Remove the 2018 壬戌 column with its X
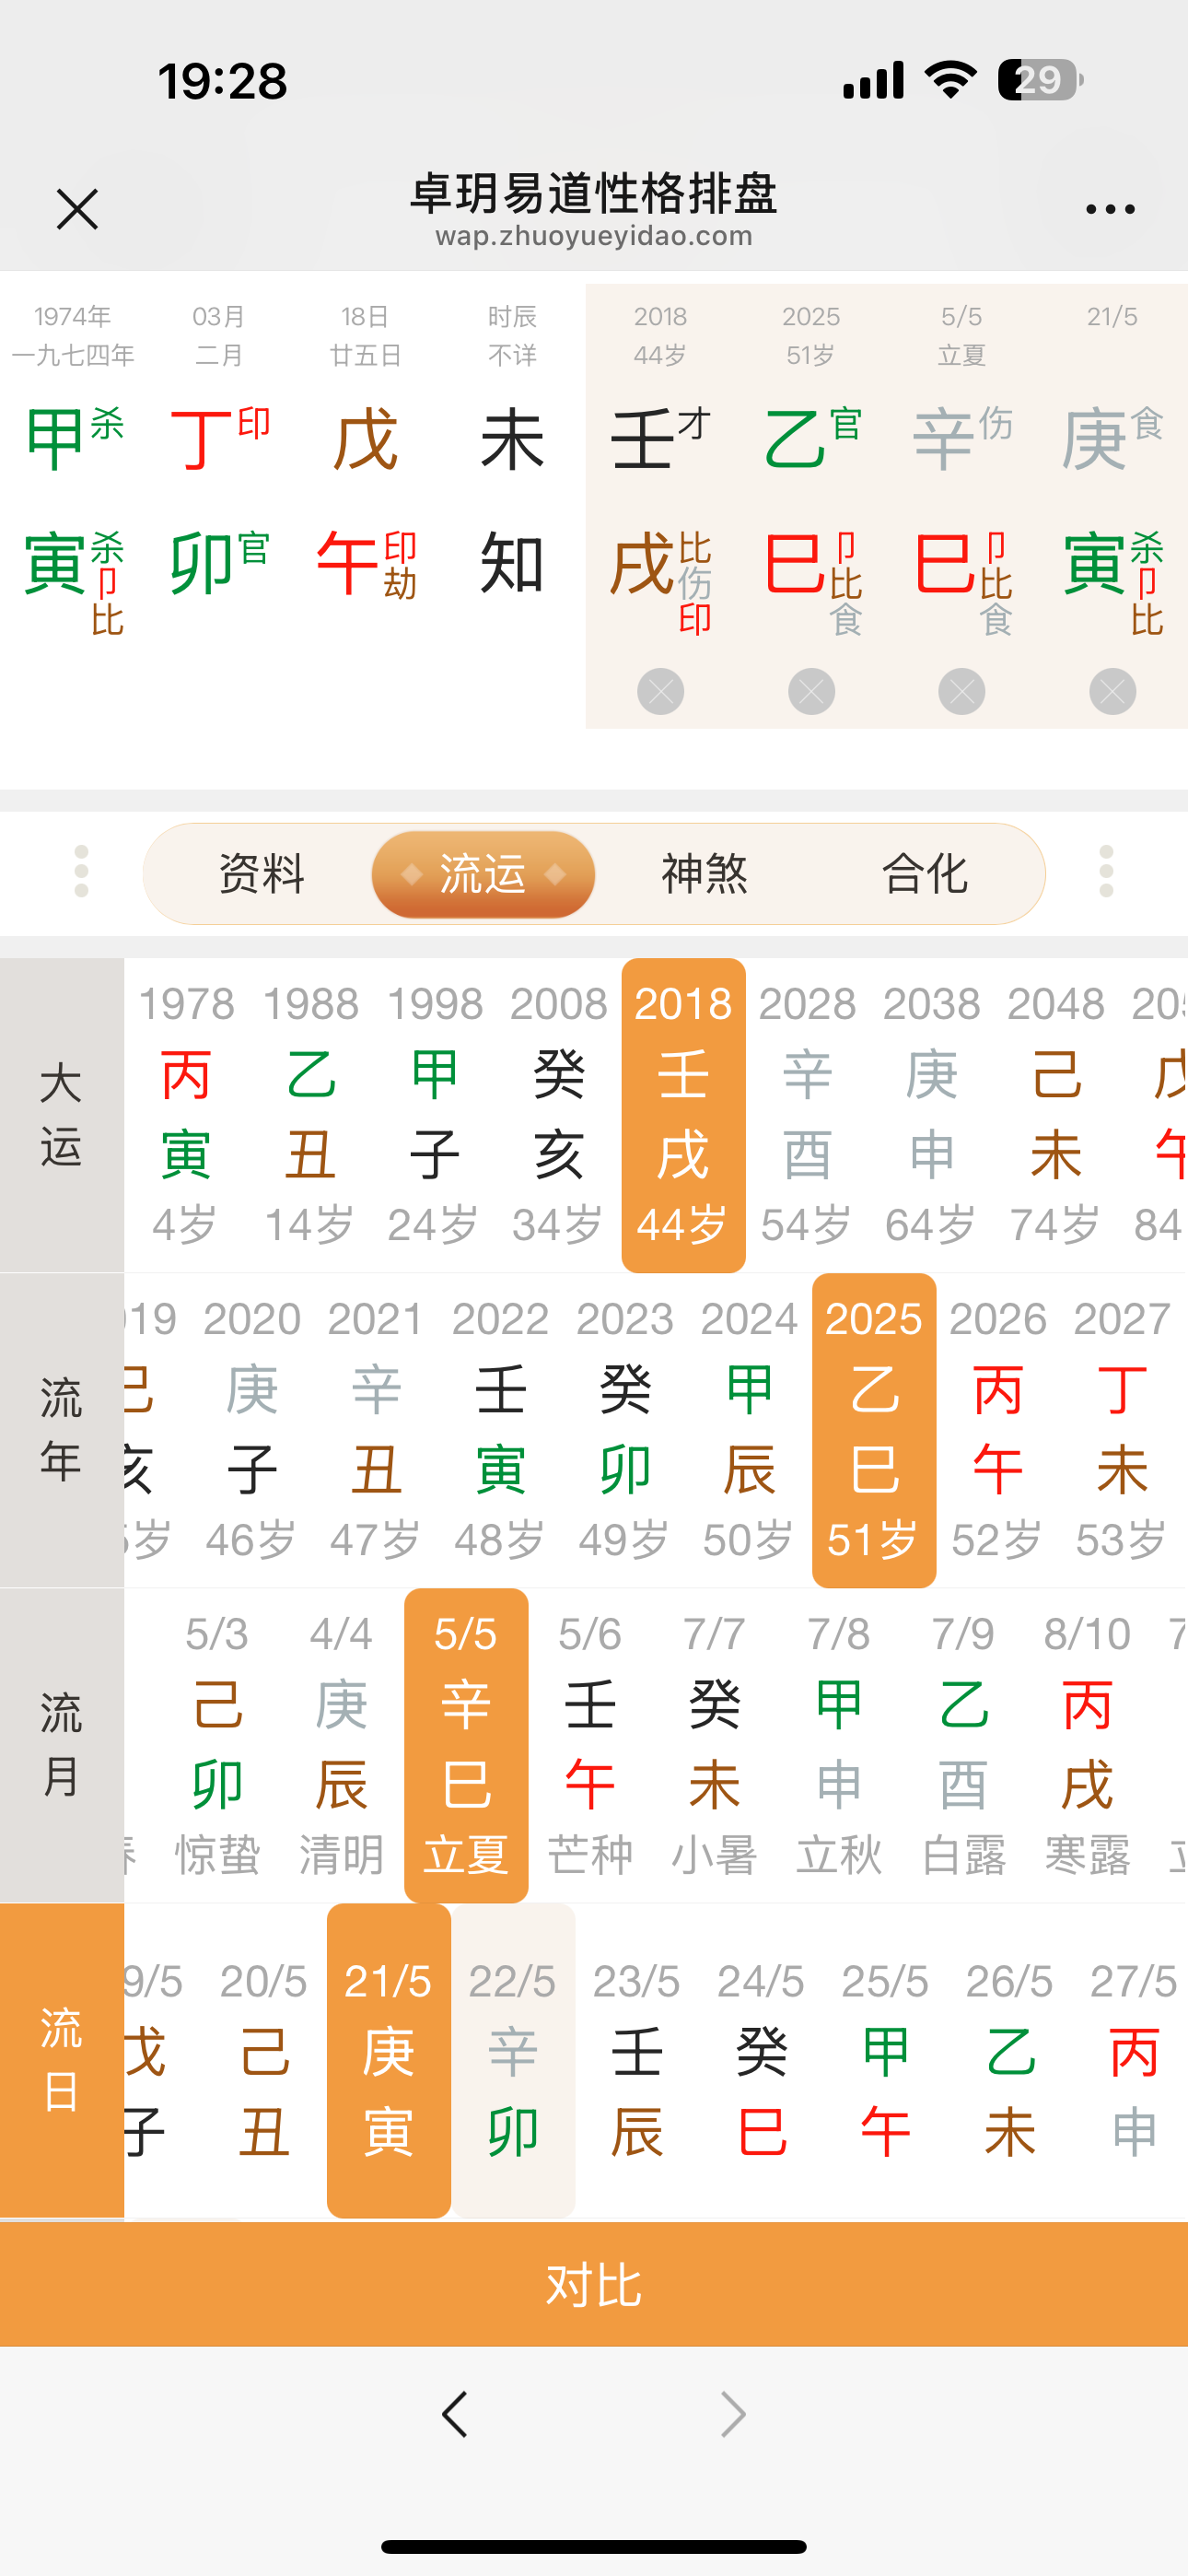Screen dimensions: 1188x2576 pos(660,692)
